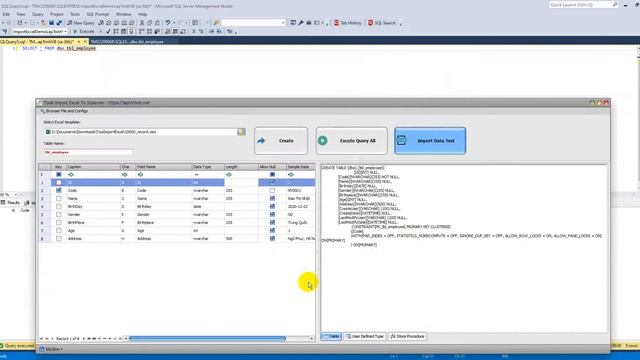This screenshot has height=360, width=640.
Task: Uncheck Allow Null for the Age row
Action: 272,231
